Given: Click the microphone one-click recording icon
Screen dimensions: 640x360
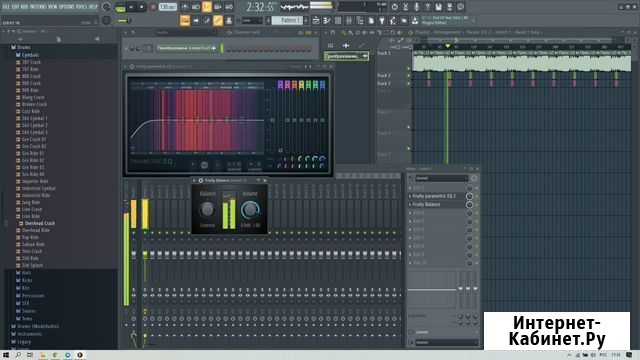Looking at the screenshot, I should pos(416,7).
